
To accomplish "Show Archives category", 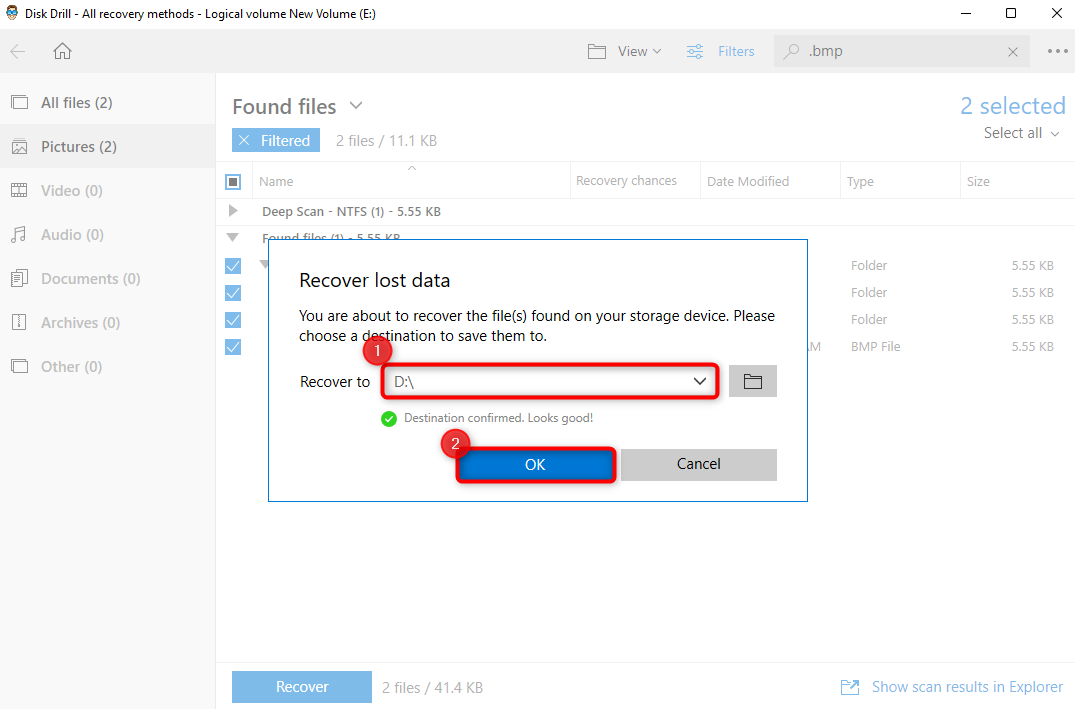I will click(108, 322).
